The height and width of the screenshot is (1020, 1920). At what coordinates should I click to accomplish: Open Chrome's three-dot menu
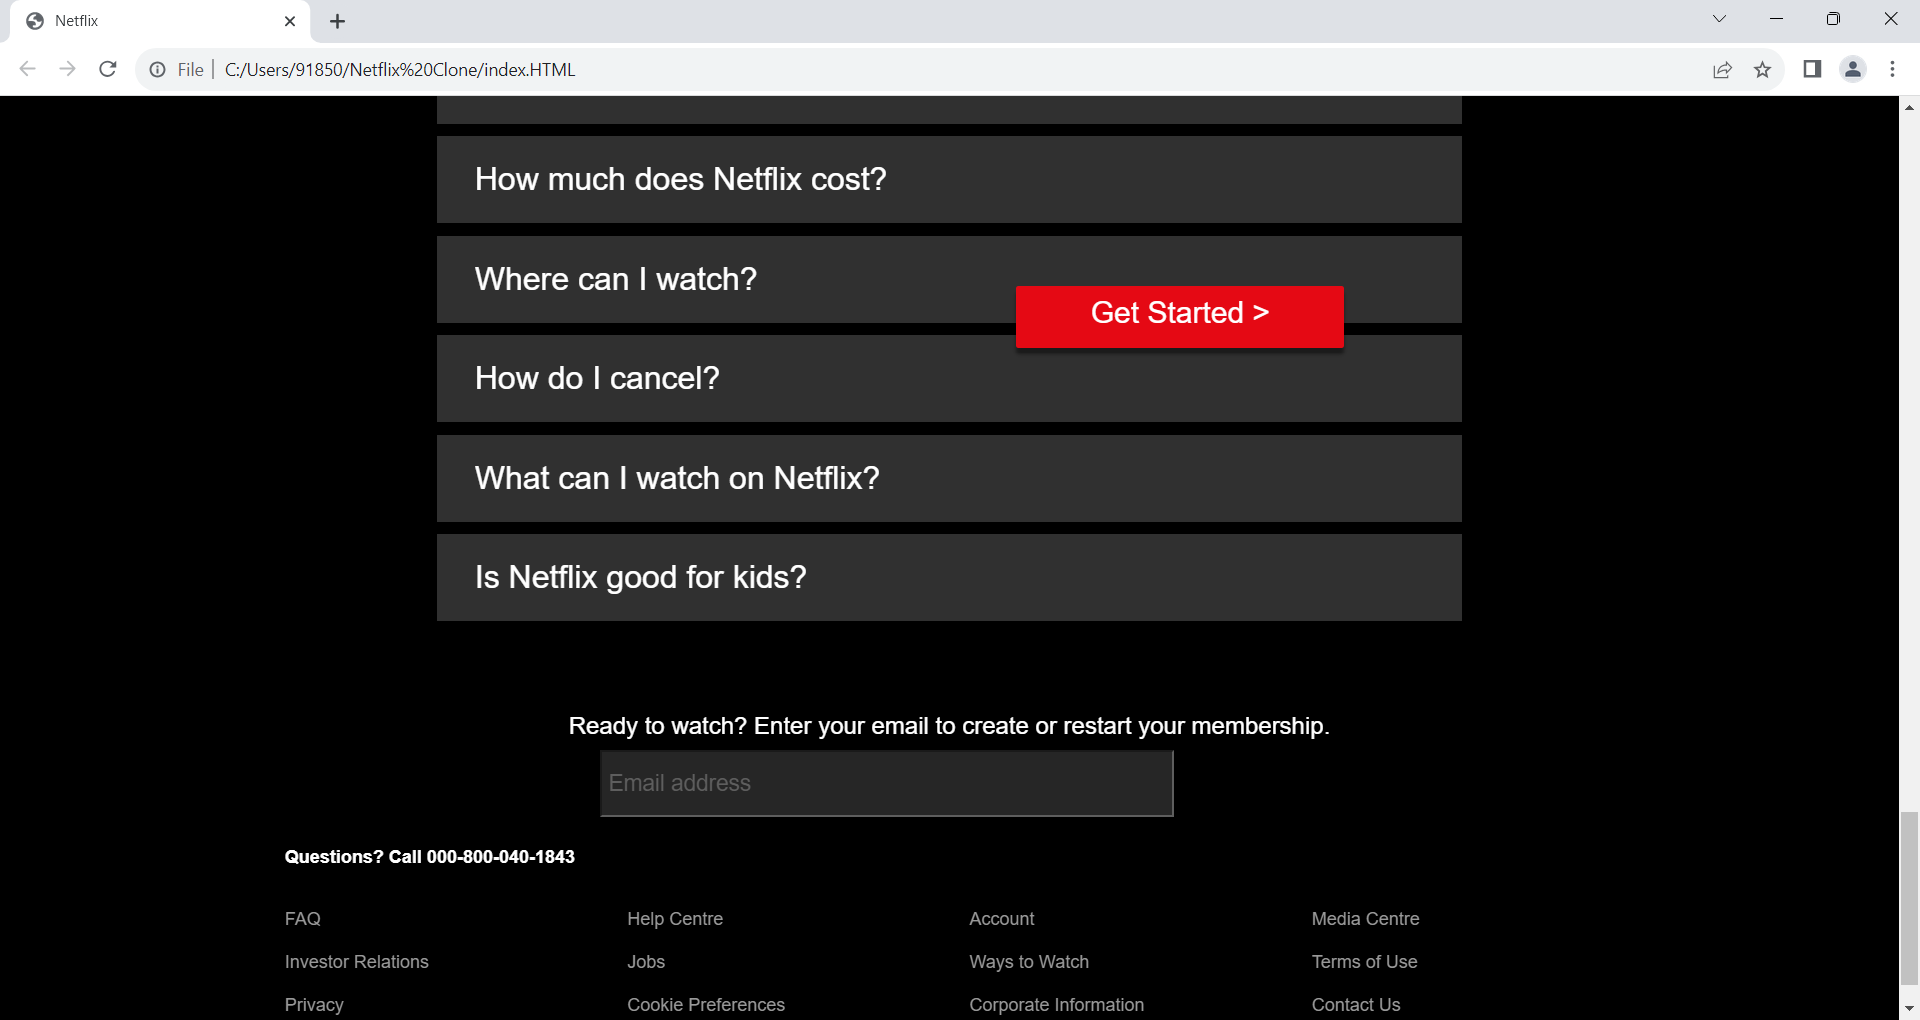coord(1892,69)
